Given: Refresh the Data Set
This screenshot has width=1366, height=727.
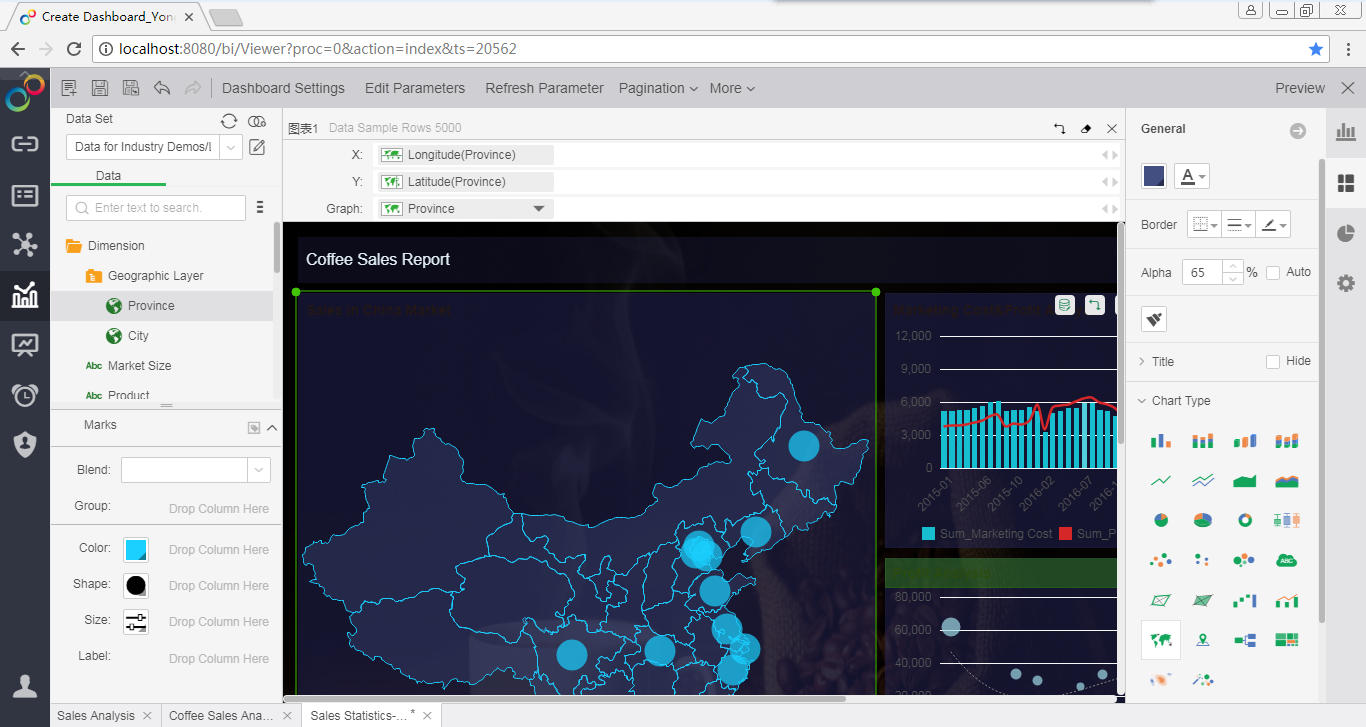Looking at the screenshot, I should (229, 121).
